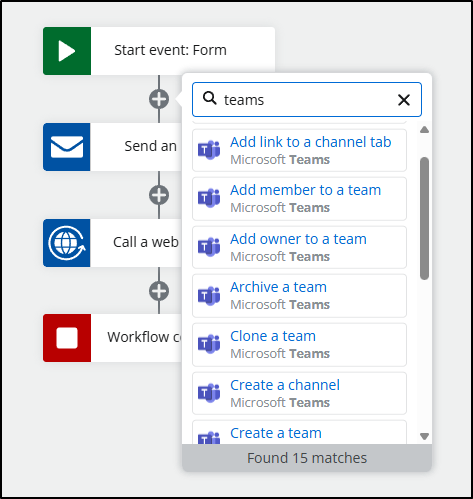Click the green Start event play icon

[x=67, y=51]
